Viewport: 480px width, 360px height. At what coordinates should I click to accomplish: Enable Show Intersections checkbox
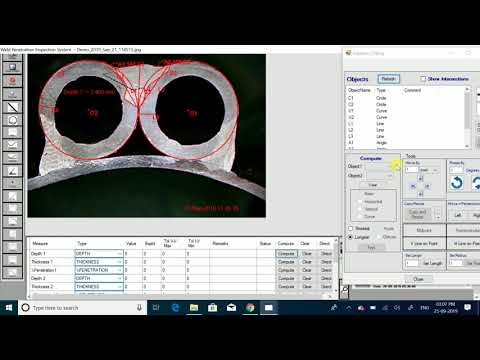click(x=423, y=79)
